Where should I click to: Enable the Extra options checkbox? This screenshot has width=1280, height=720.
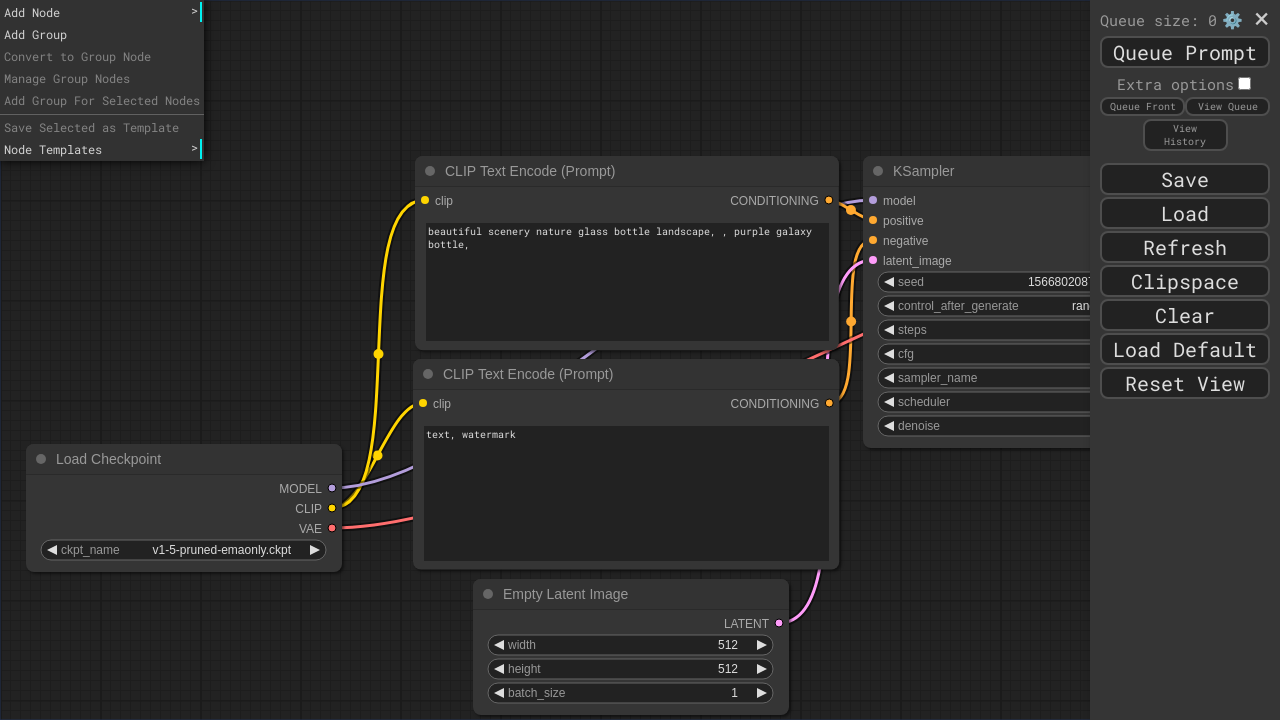1244,84
